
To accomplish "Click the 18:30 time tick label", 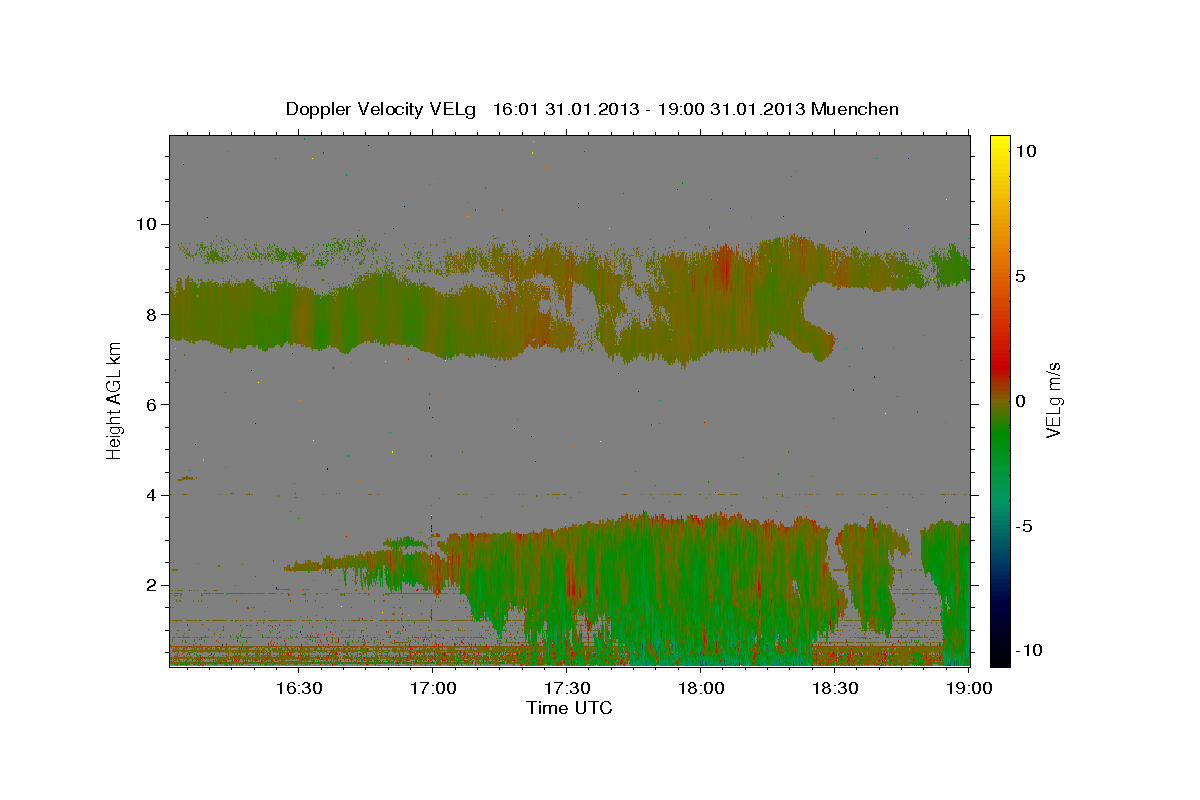I will point(835,688).
